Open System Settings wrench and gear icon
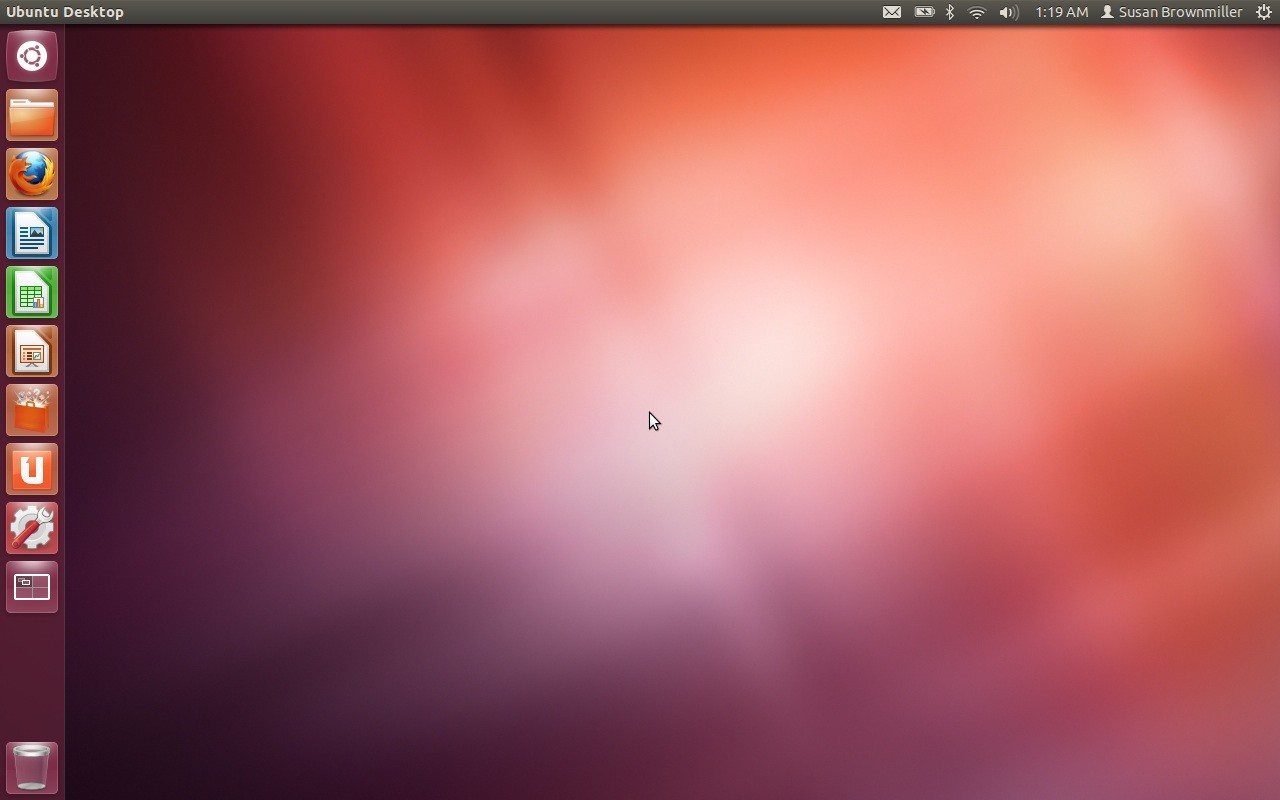 32,528
